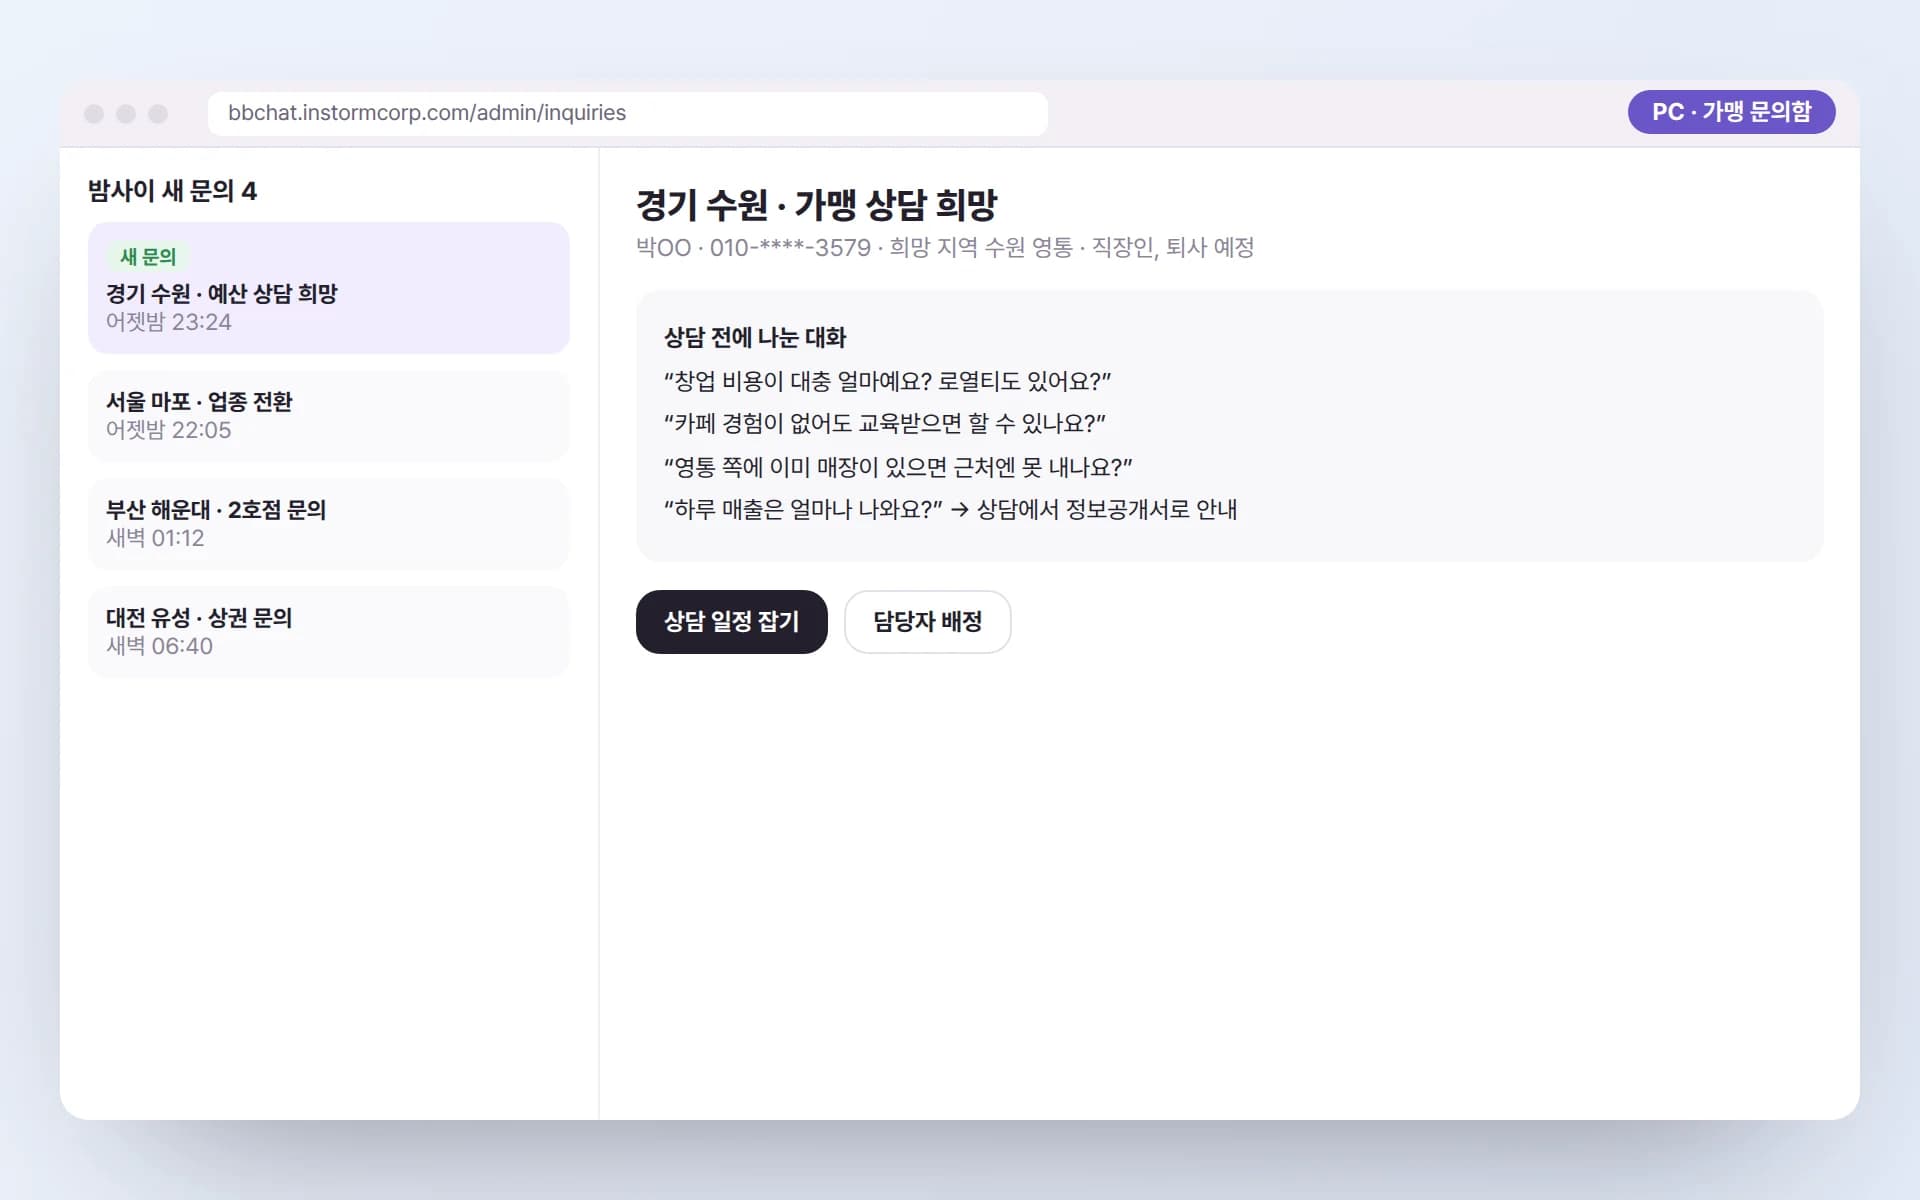Click the quote about 카페 경험이 없어도
The height and width of the screenshot is (1200, 1920).
pyautogui.click(x=884, y=424)
